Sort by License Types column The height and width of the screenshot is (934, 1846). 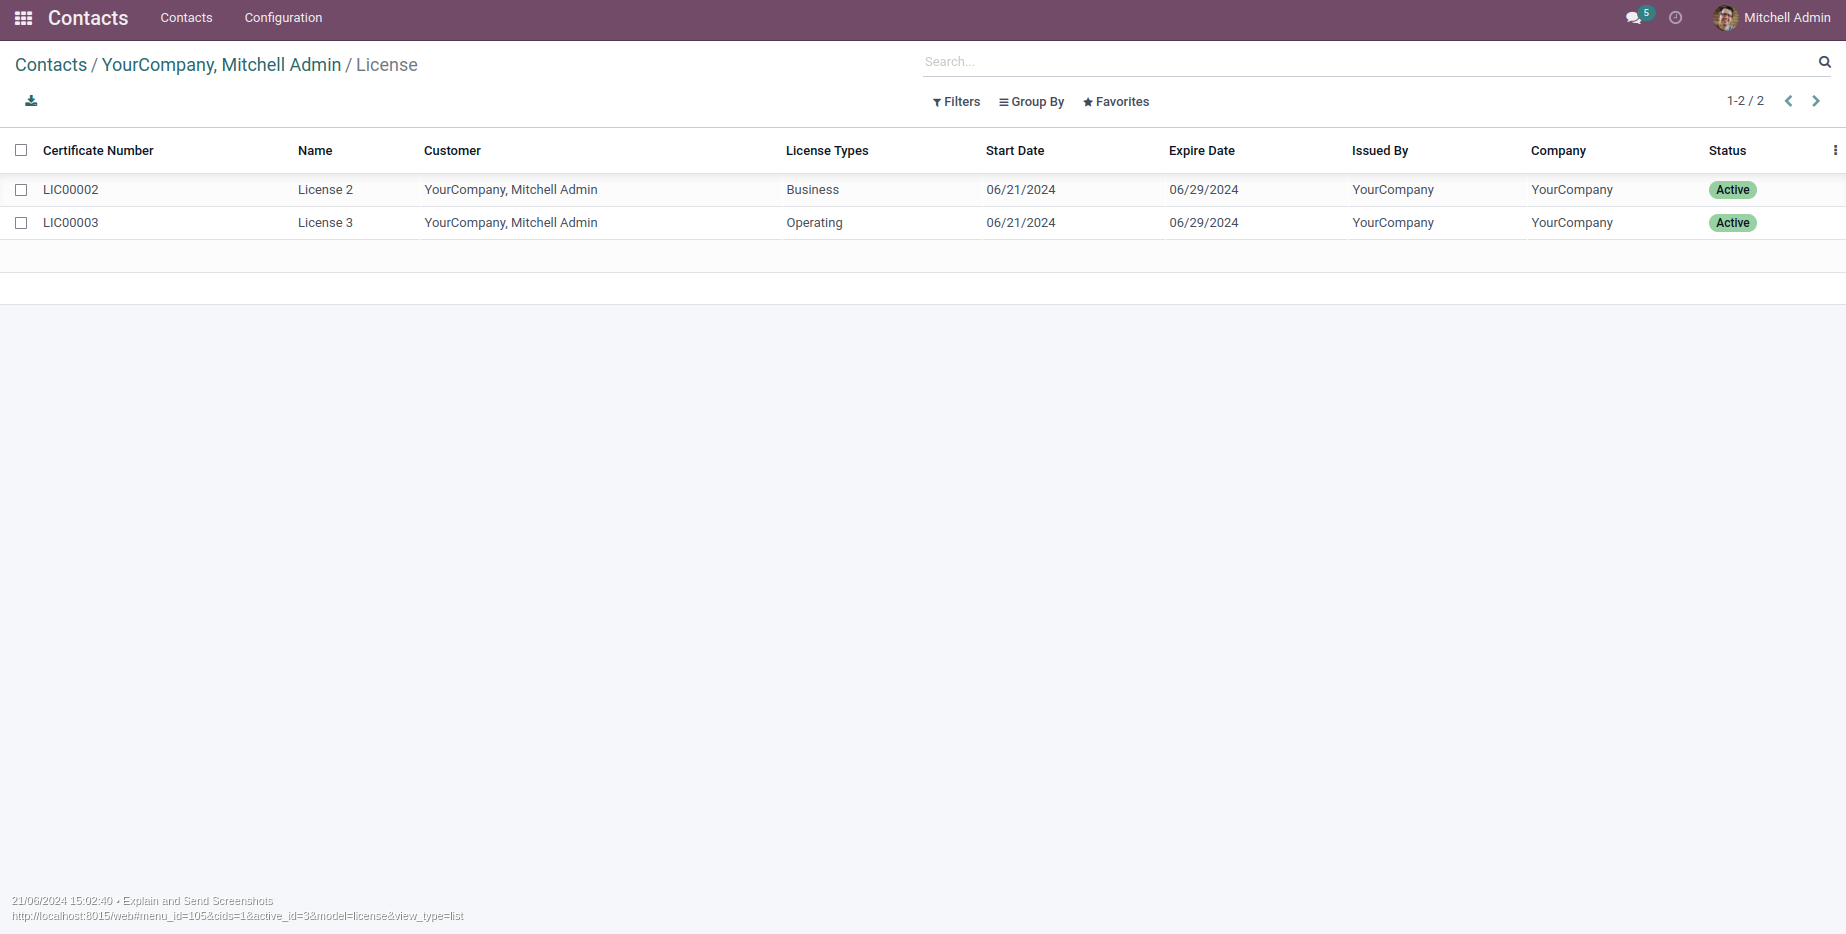click(827, 151)
